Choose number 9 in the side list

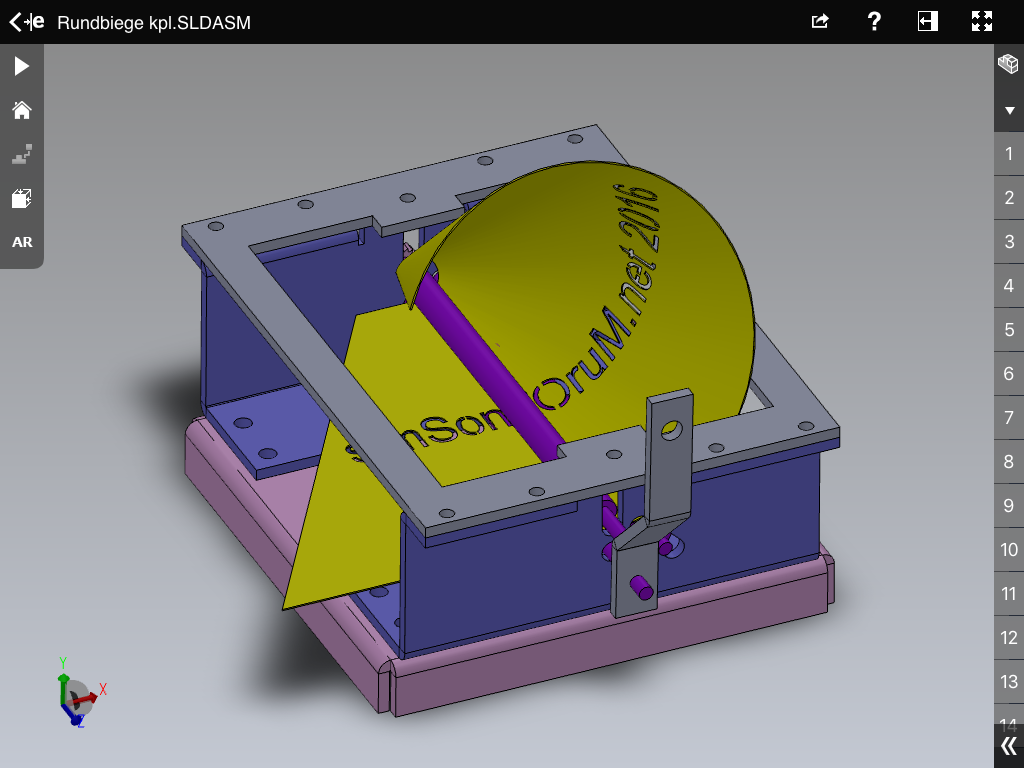(x=1009, y=506)
